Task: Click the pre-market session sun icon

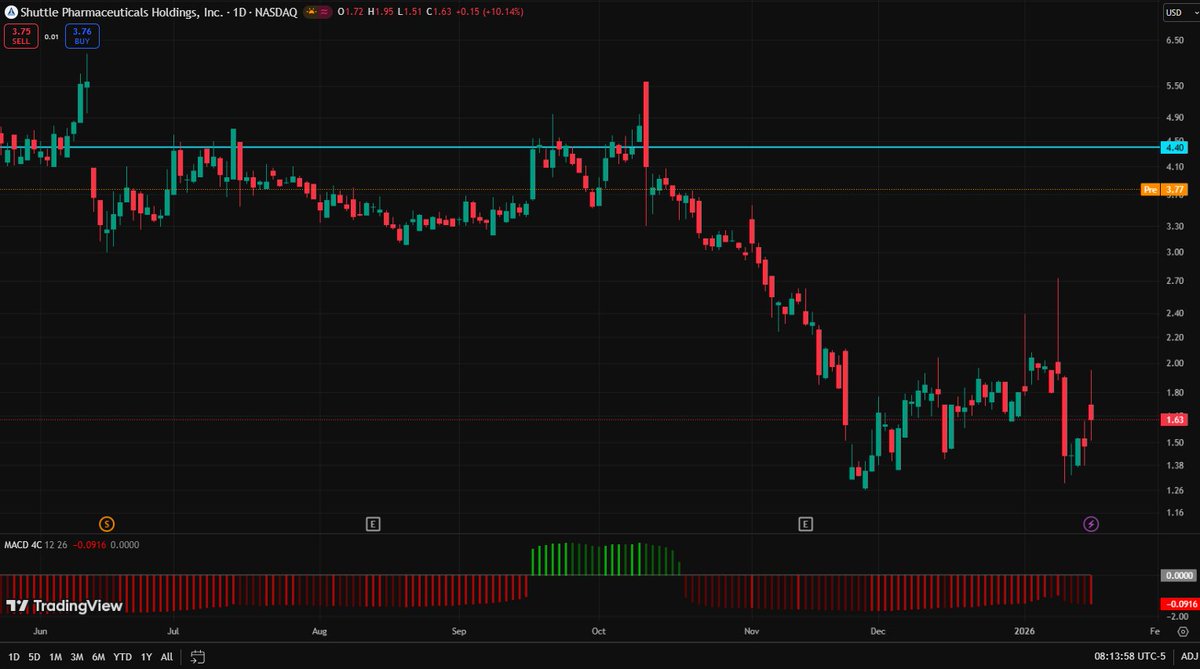Action: tap(311, 12)
